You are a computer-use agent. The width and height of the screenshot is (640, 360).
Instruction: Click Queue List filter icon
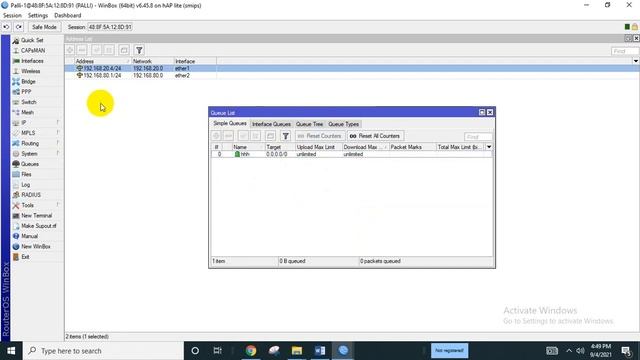click(286, 136)
